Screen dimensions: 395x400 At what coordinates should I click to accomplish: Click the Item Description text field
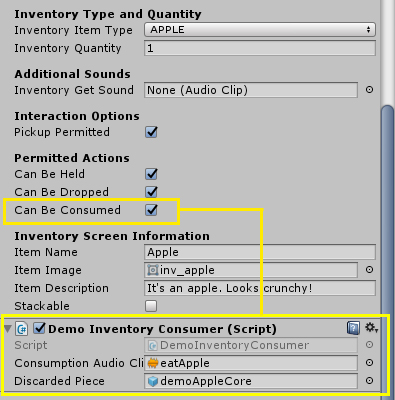(260, 288)
